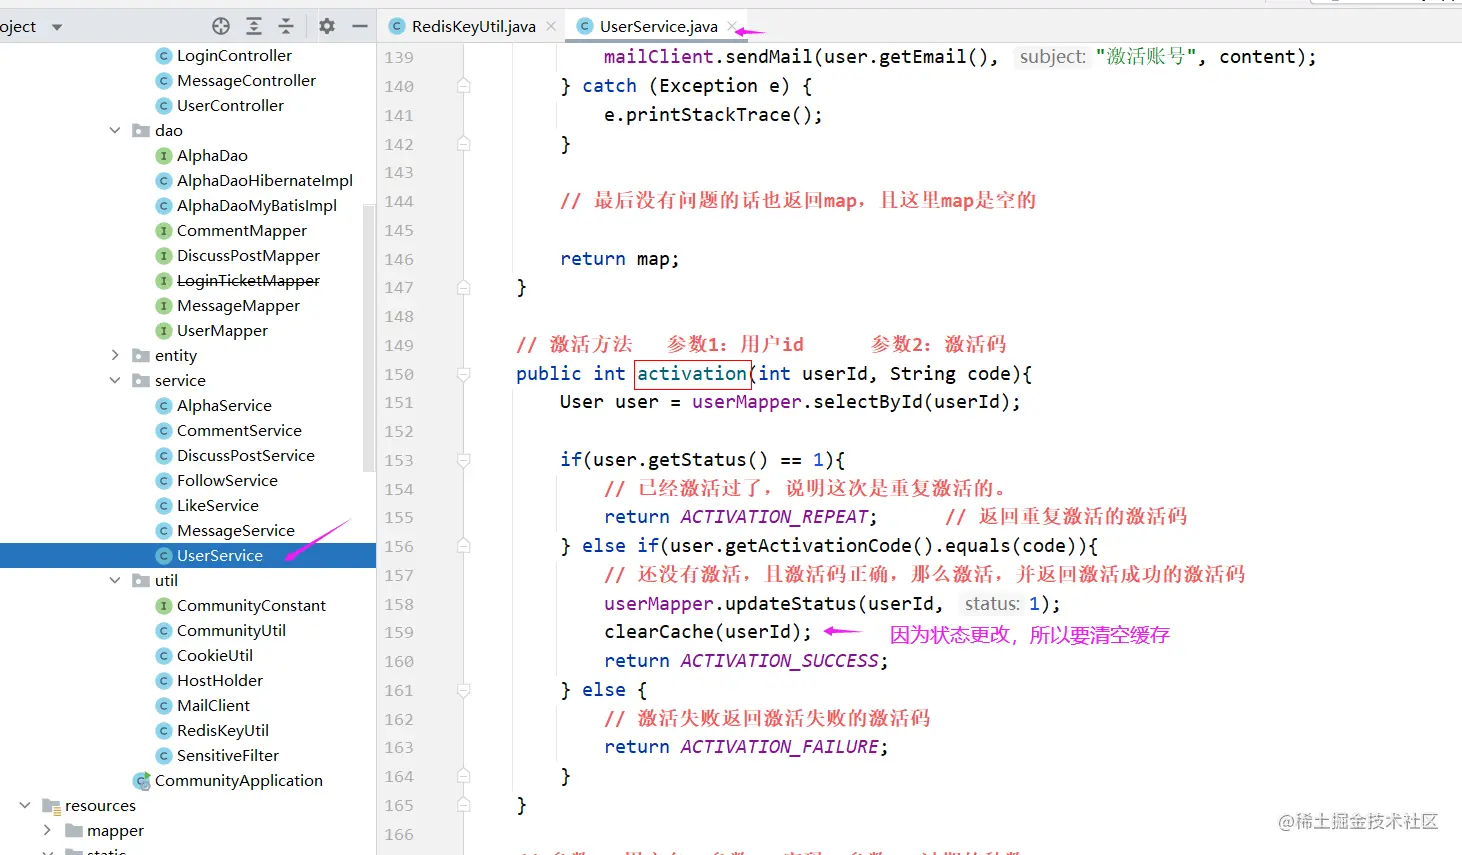This screenshot has width=1462, height=855.
Task: Click the Expand All icon in project toolbar
Action: (254, 26)
